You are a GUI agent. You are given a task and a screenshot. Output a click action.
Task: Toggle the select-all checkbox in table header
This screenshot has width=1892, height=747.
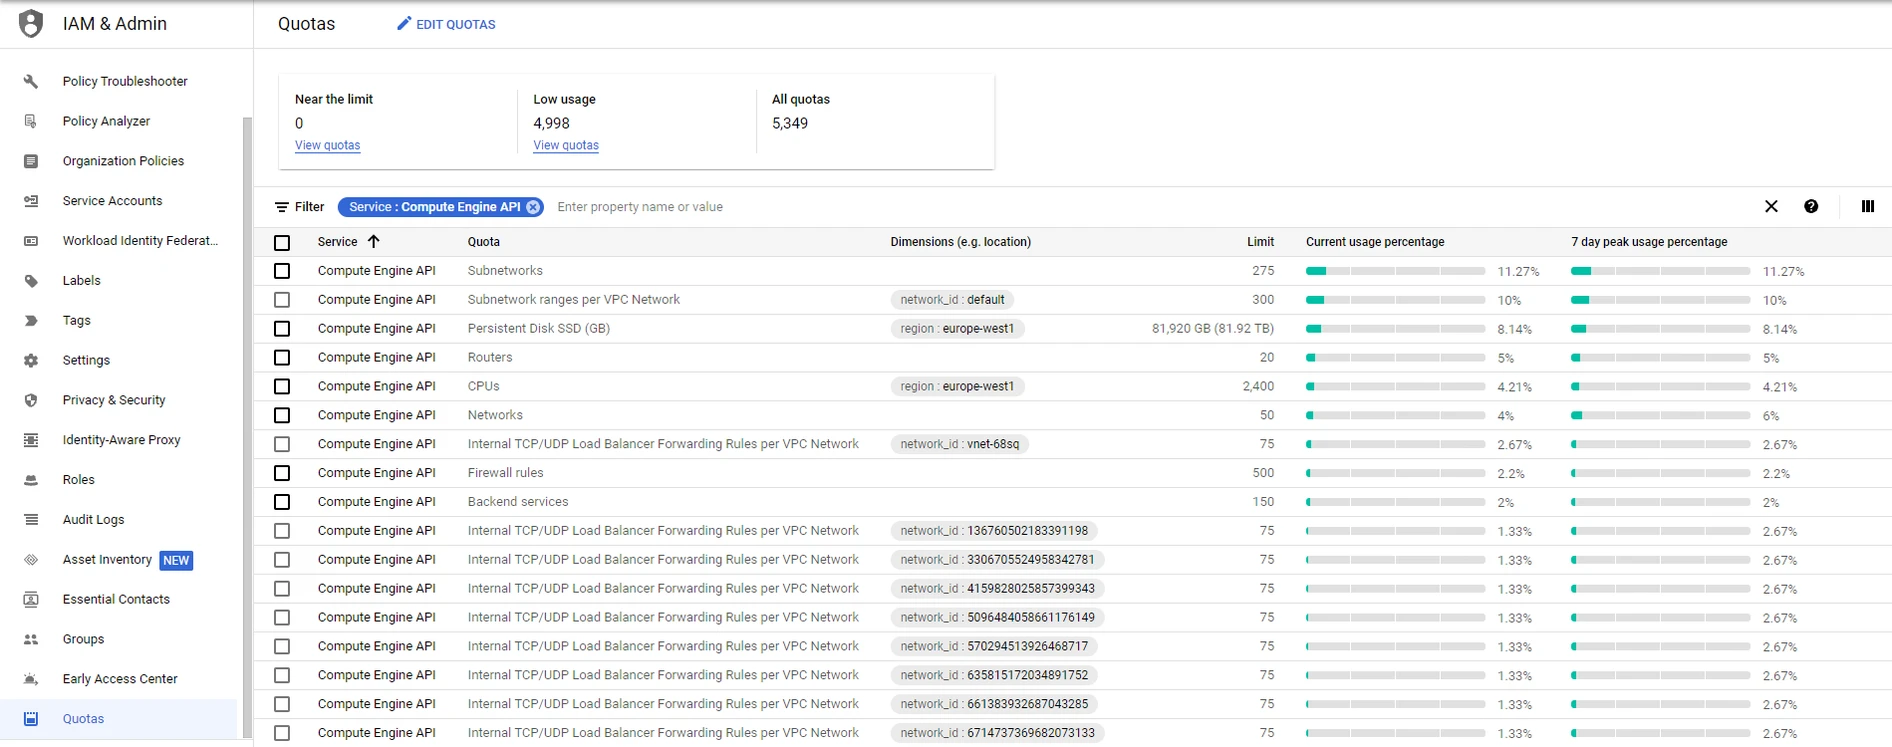(x=282, y=242)
